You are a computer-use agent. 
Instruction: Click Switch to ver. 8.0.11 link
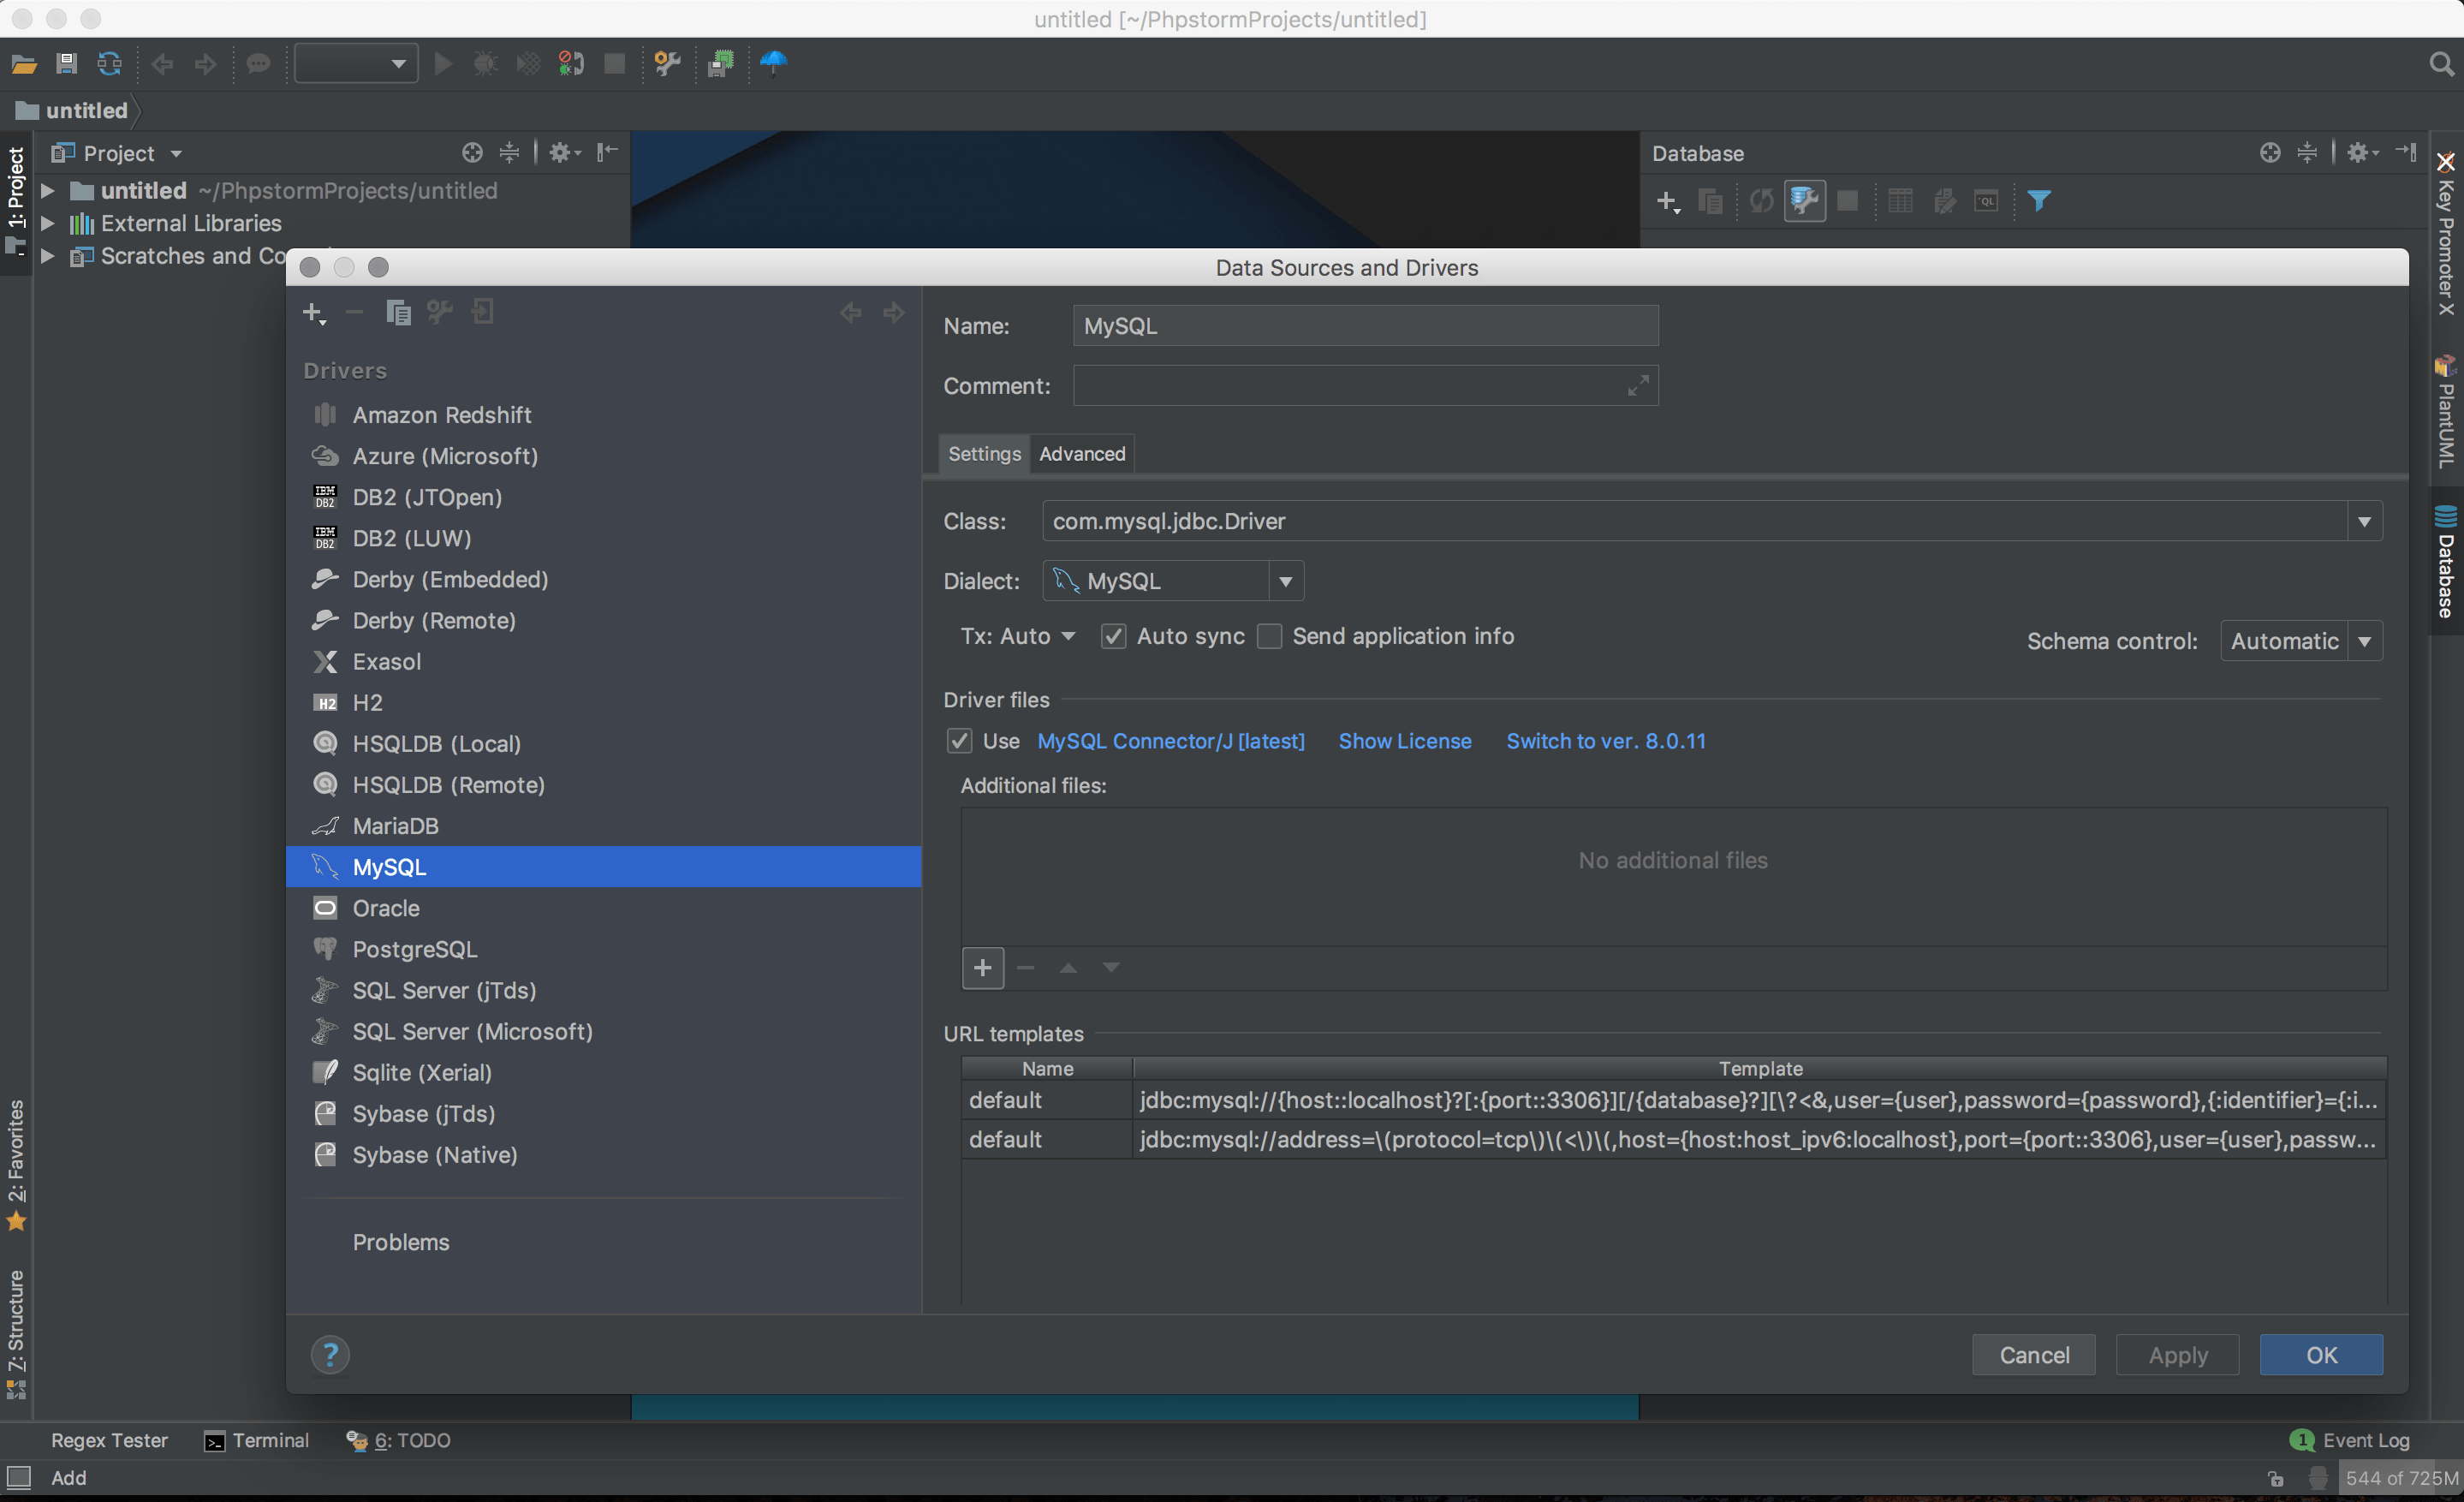[1605, 741]
